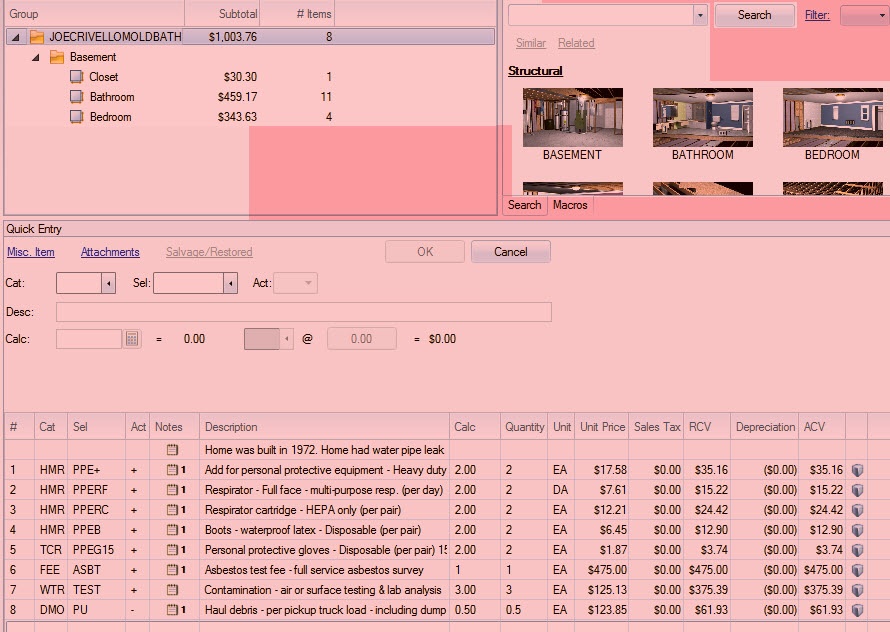Screen dimensions: 890x632
Task: Click the Unit Price column header
Action: [602, 427]
